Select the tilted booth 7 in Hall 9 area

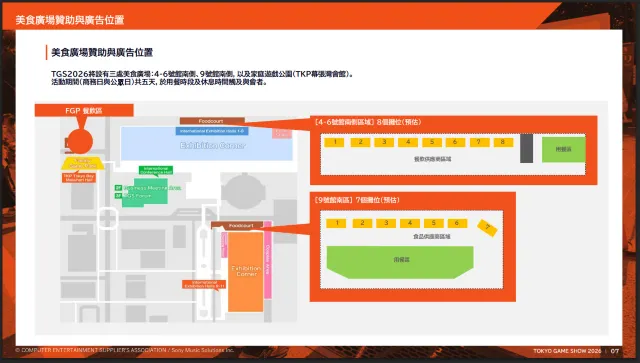(487, 227)
